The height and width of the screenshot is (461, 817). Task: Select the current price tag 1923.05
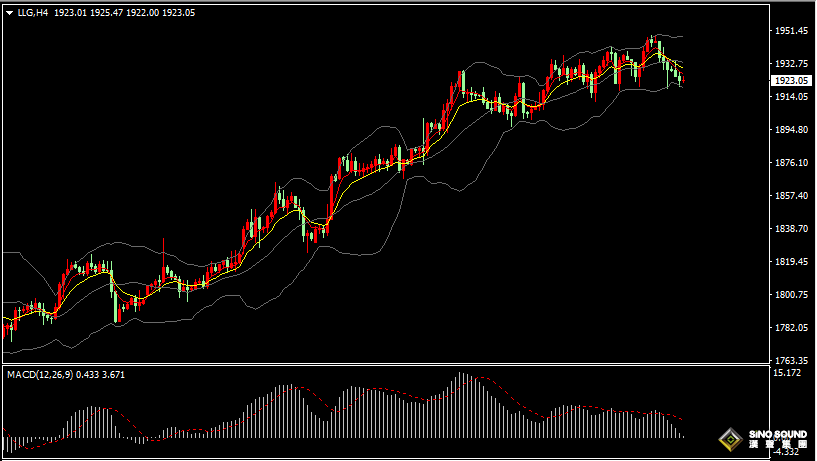[x=791, y=80]
